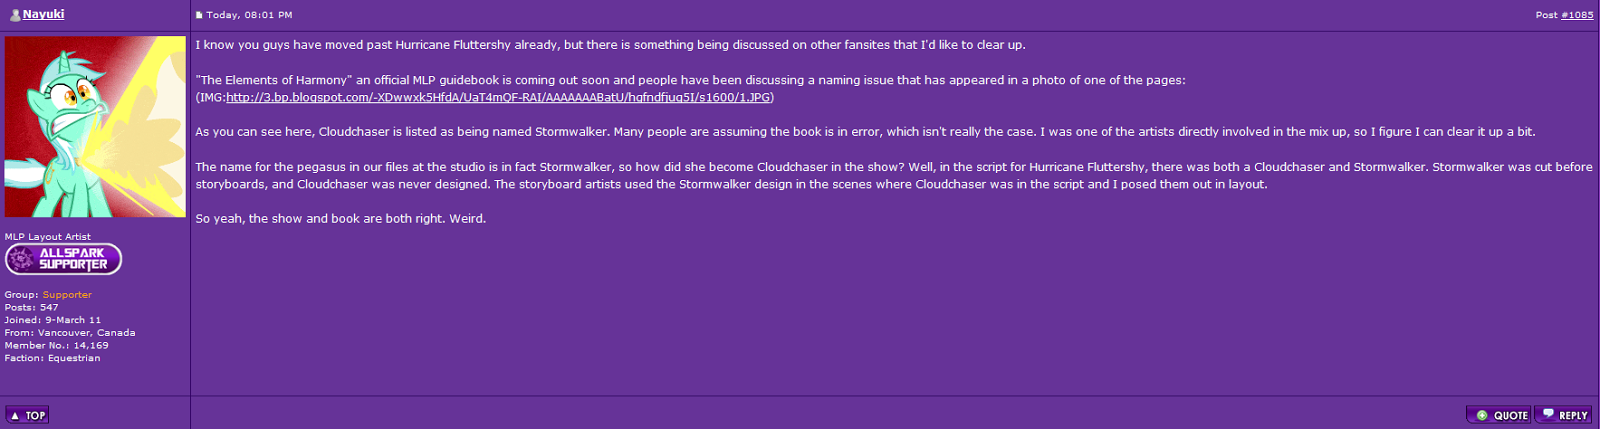Click the From: Vancouver, Canada line

[x=69, y=333]
